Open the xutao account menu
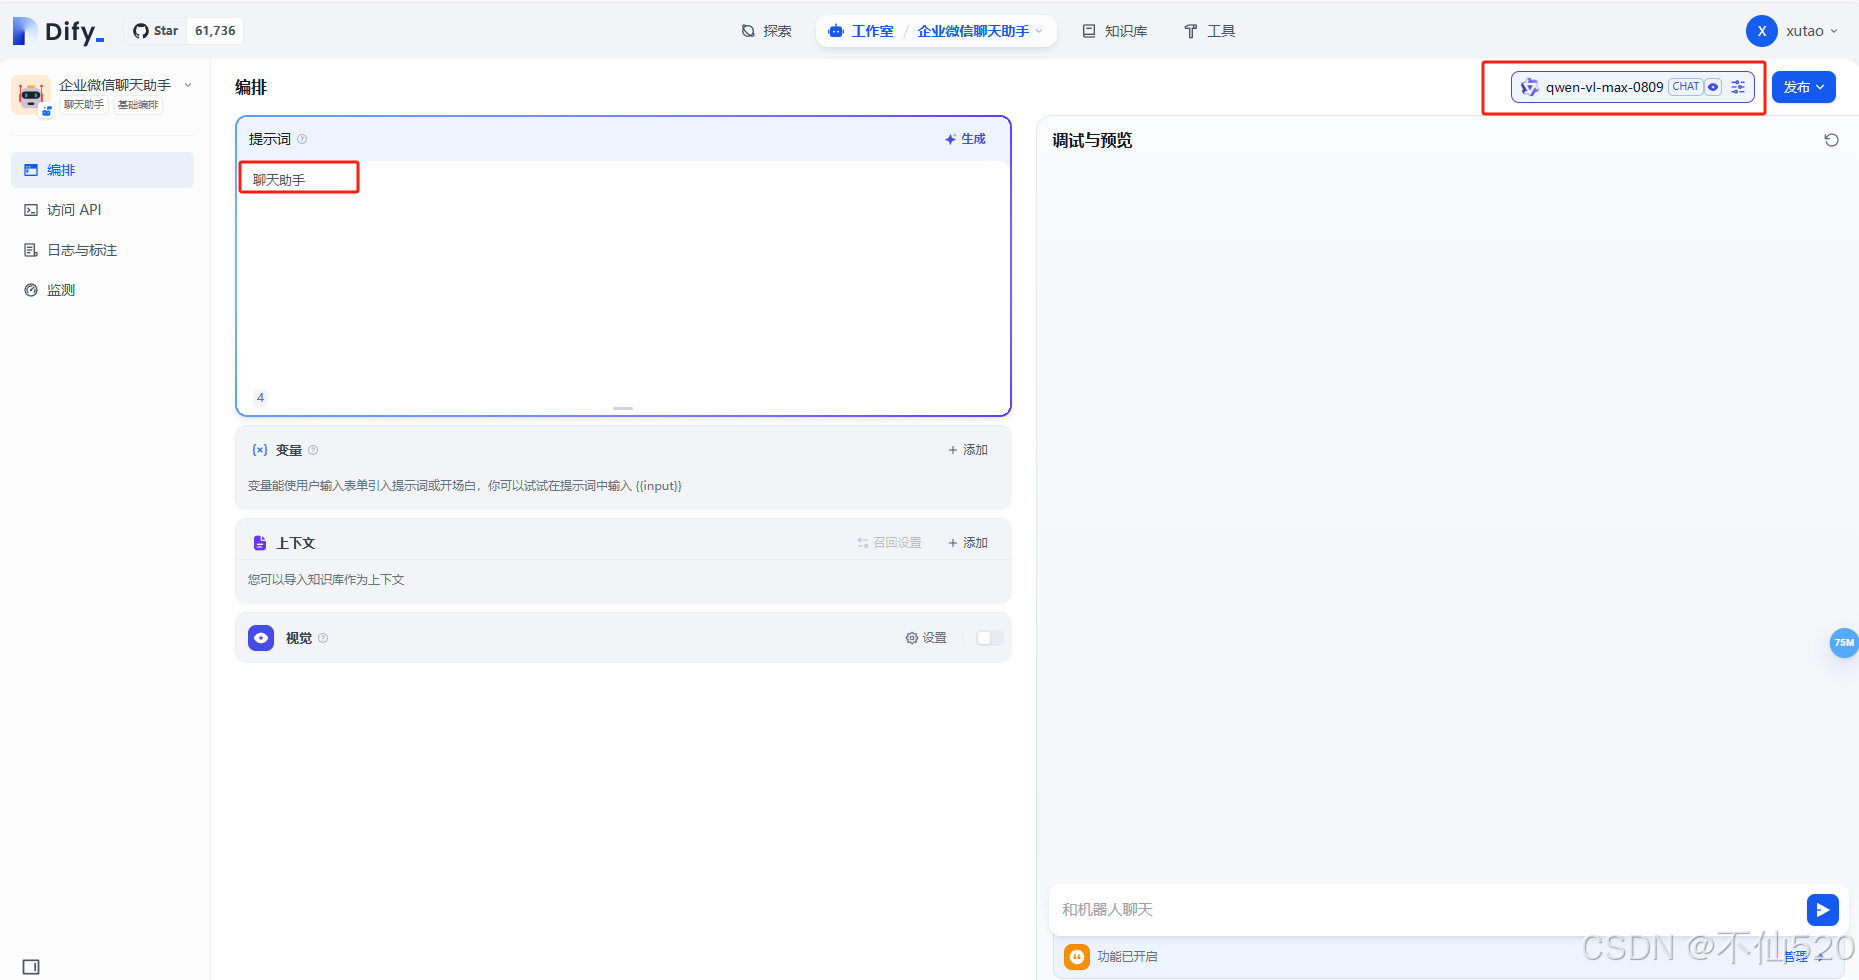Screen dimensions: 1859x980 (x=1795, y=30)
